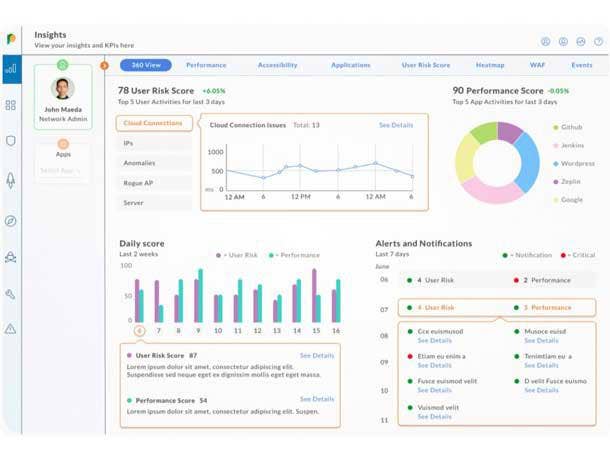Open the warning triangle alerts icon
Viewport: 610px width, 457px height.
[11, 329]
